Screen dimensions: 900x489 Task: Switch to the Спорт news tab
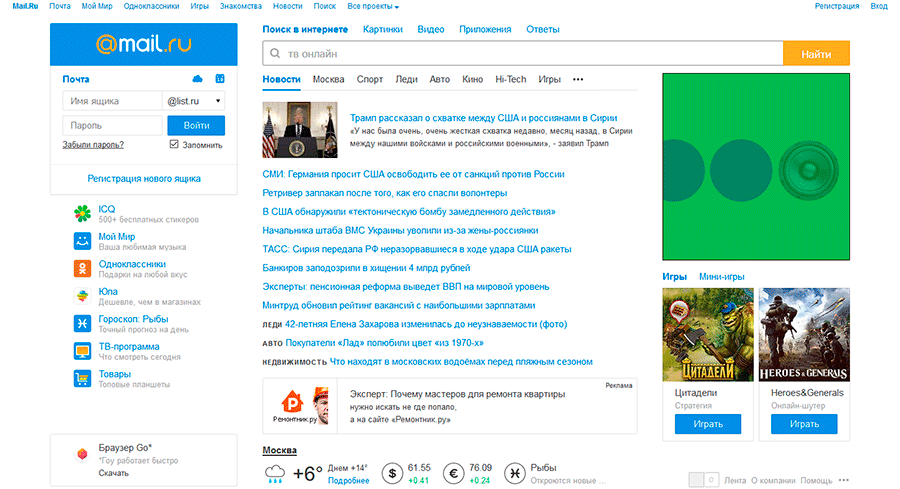[369, 79]
